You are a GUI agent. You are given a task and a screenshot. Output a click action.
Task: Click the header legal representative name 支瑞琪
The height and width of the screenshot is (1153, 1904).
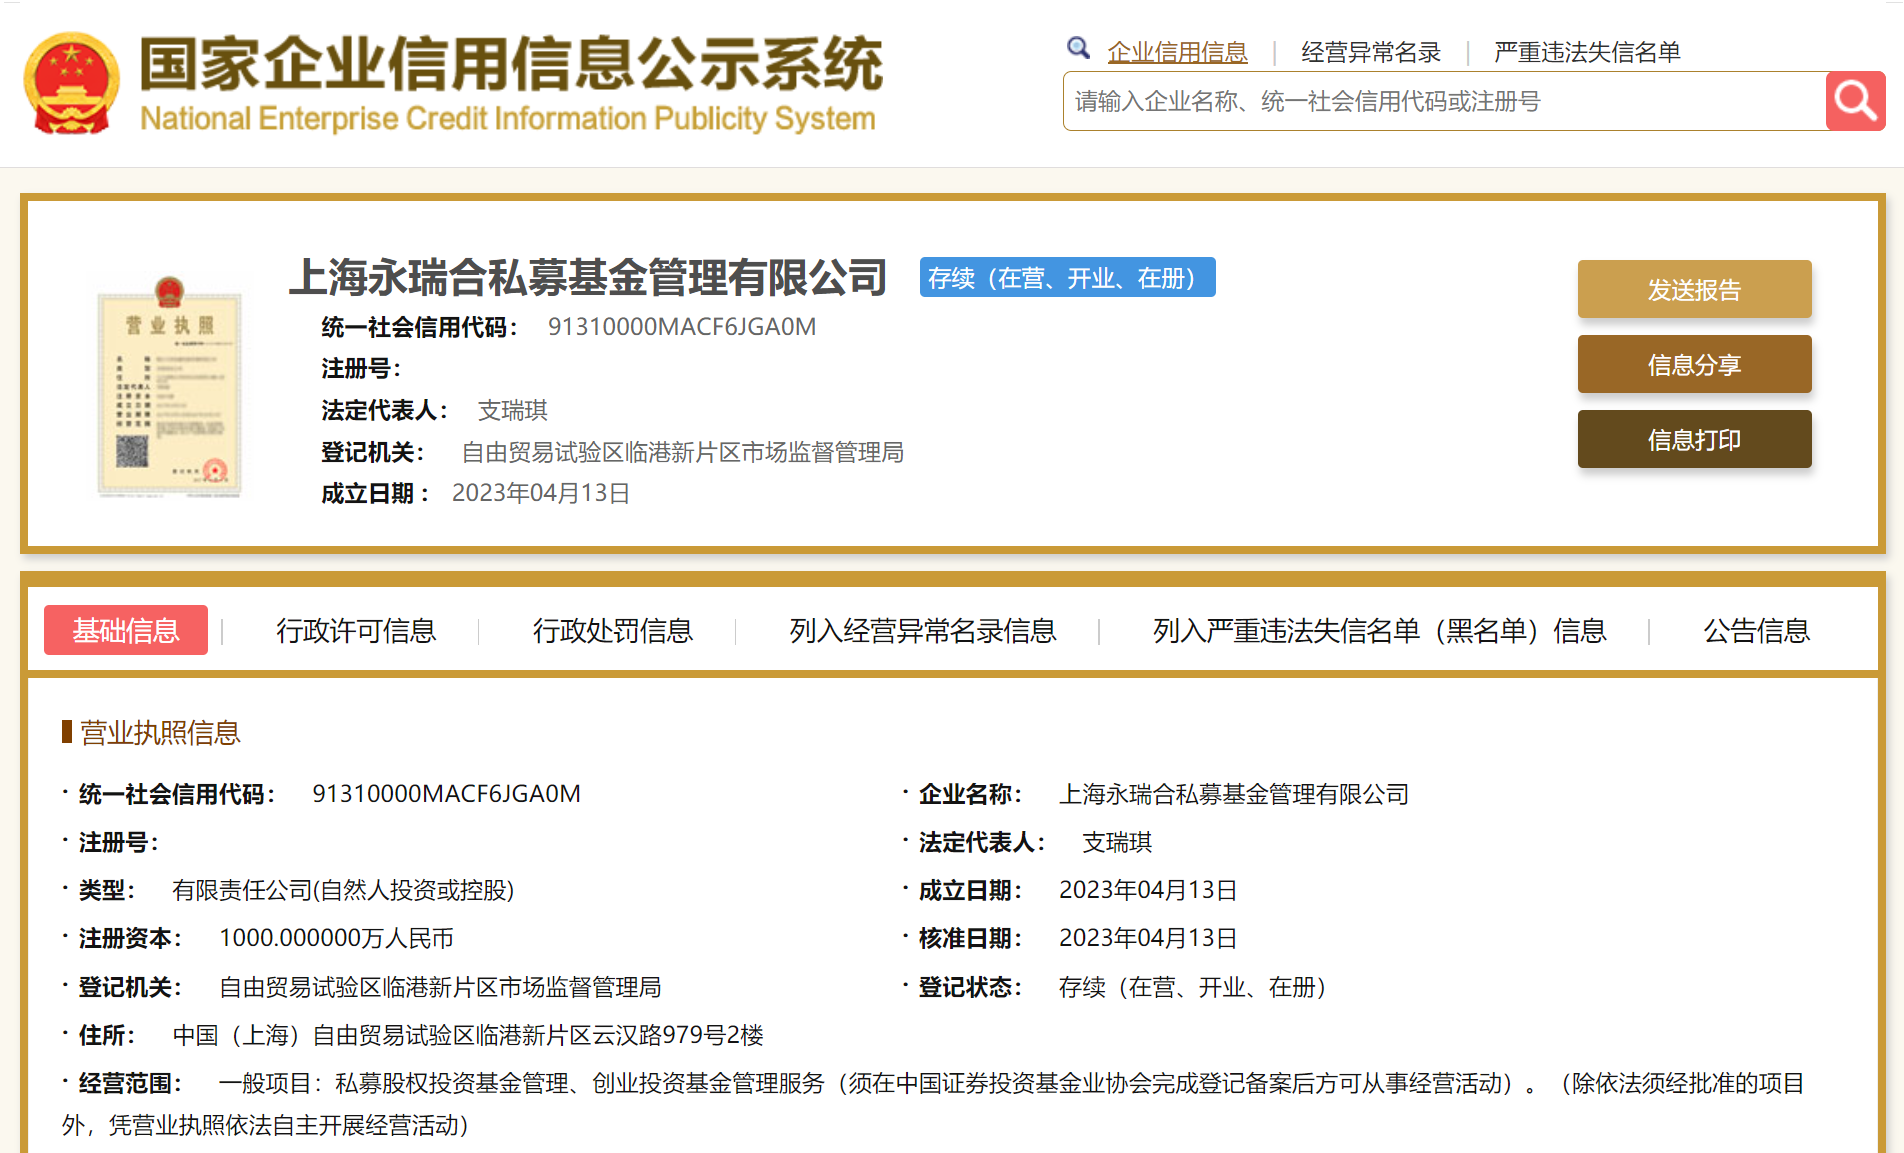513,410
